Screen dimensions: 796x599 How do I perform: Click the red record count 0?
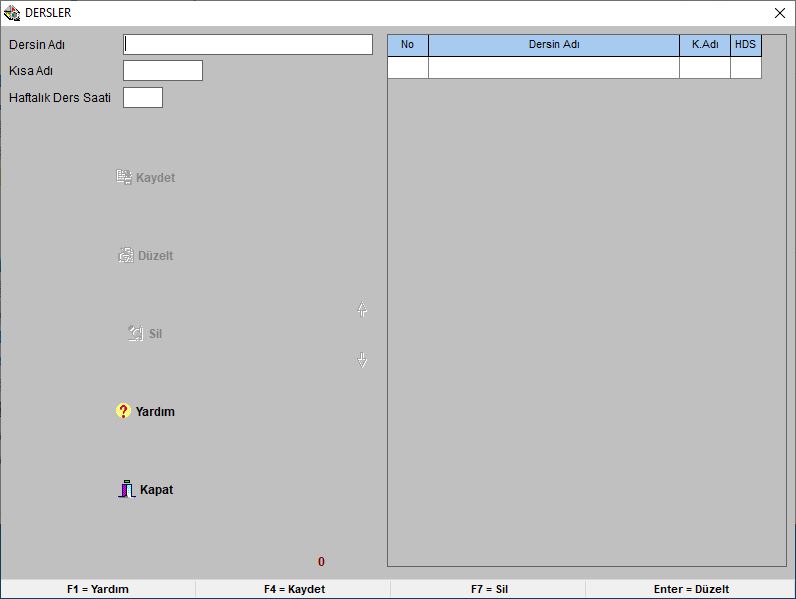coord(321,561)
